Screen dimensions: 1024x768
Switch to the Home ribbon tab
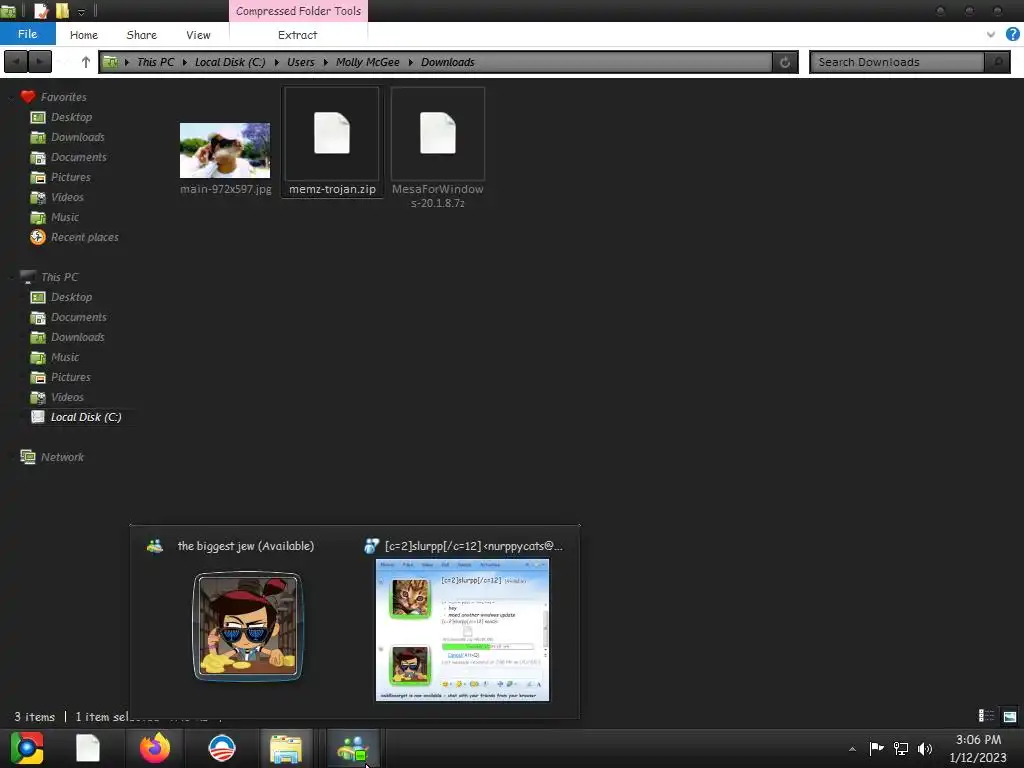click(84, 35)
